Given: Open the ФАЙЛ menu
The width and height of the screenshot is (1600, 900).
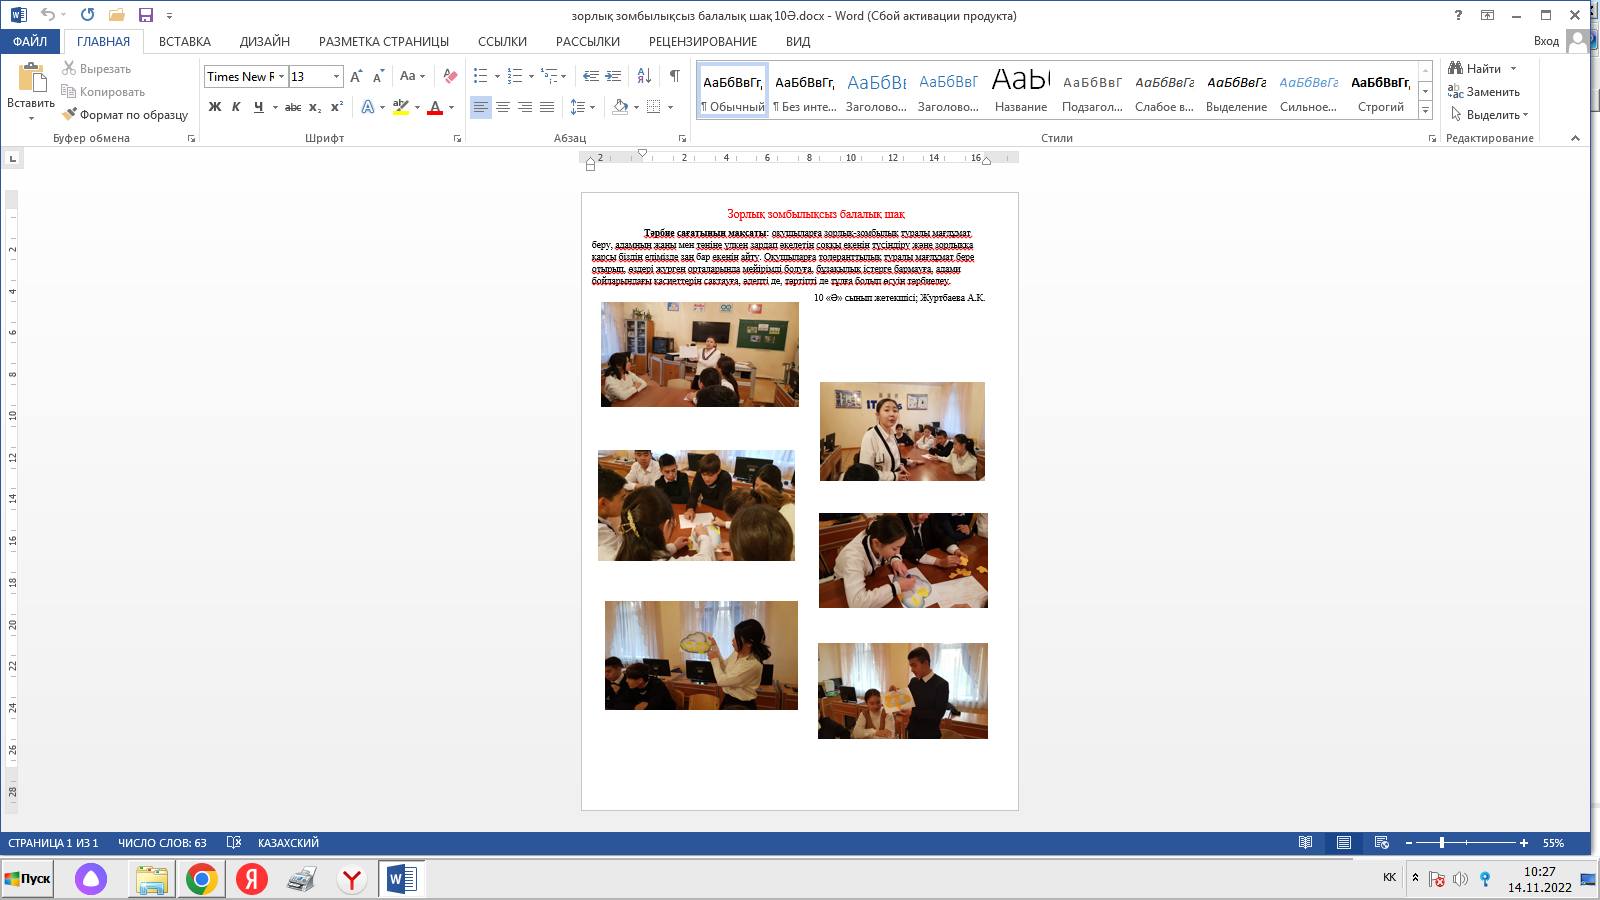Looking at the screenshot, I should click(30, 41).
